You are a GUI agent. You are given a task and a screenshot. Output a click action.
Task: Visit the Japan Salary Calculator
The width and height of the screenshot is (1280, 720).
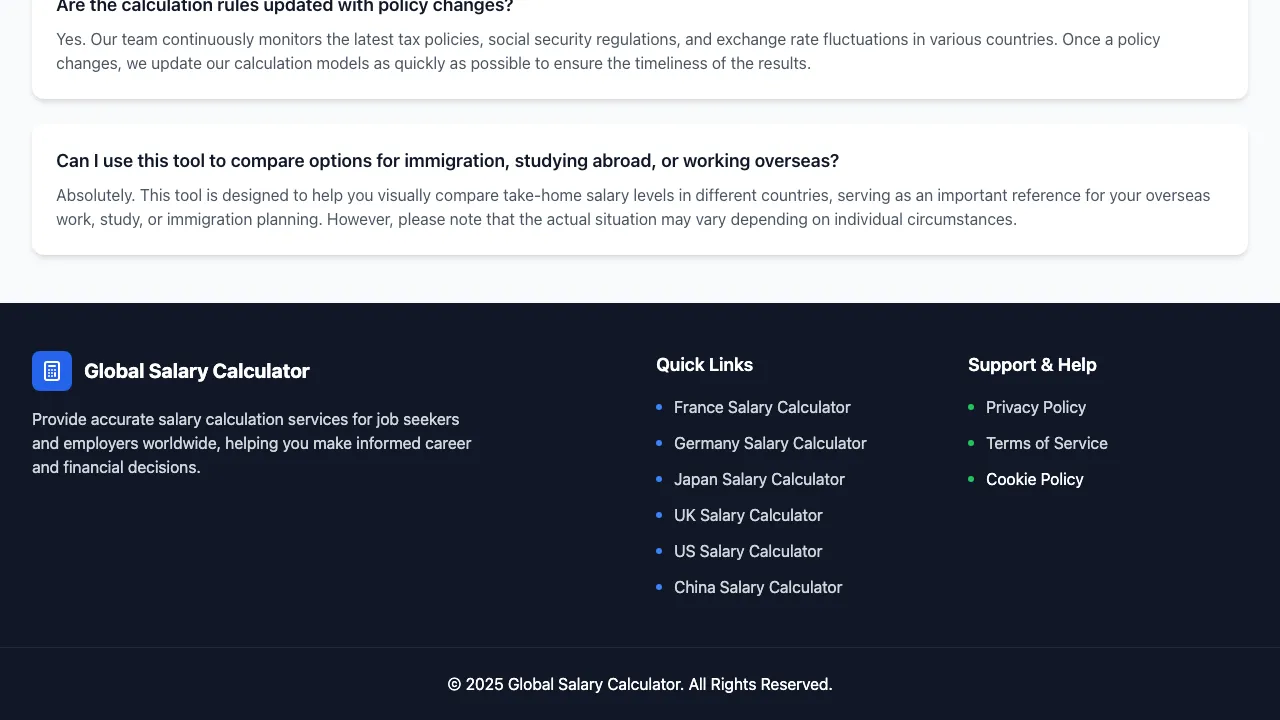[759, 479]
